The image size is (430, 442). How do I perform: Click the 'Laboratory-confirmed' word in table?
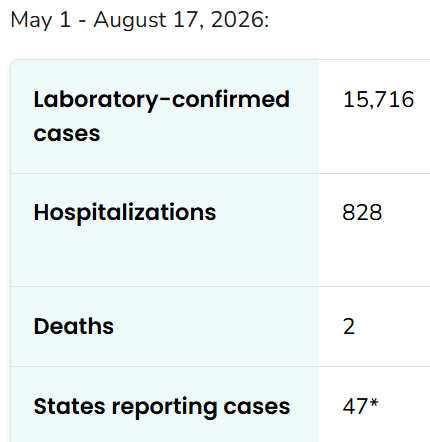[x=162, y=100]
